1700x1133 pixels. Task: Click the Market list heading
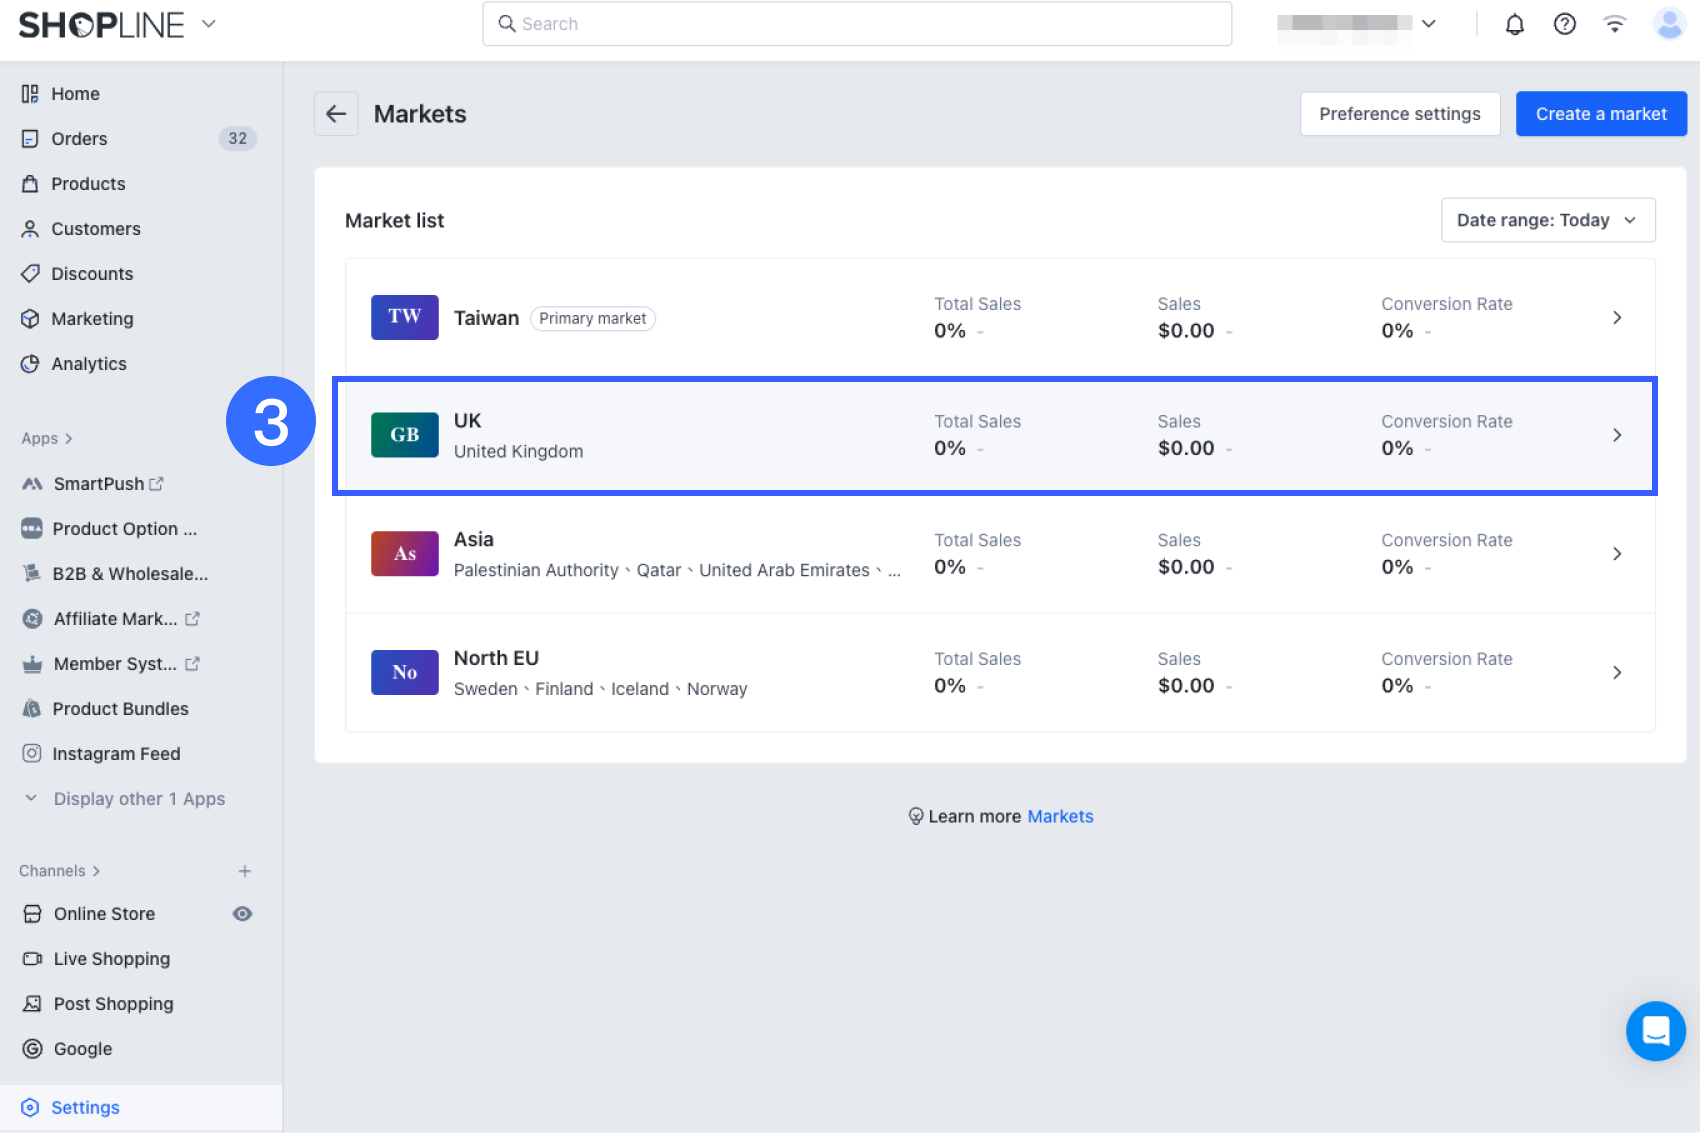[x=395, y=221]
